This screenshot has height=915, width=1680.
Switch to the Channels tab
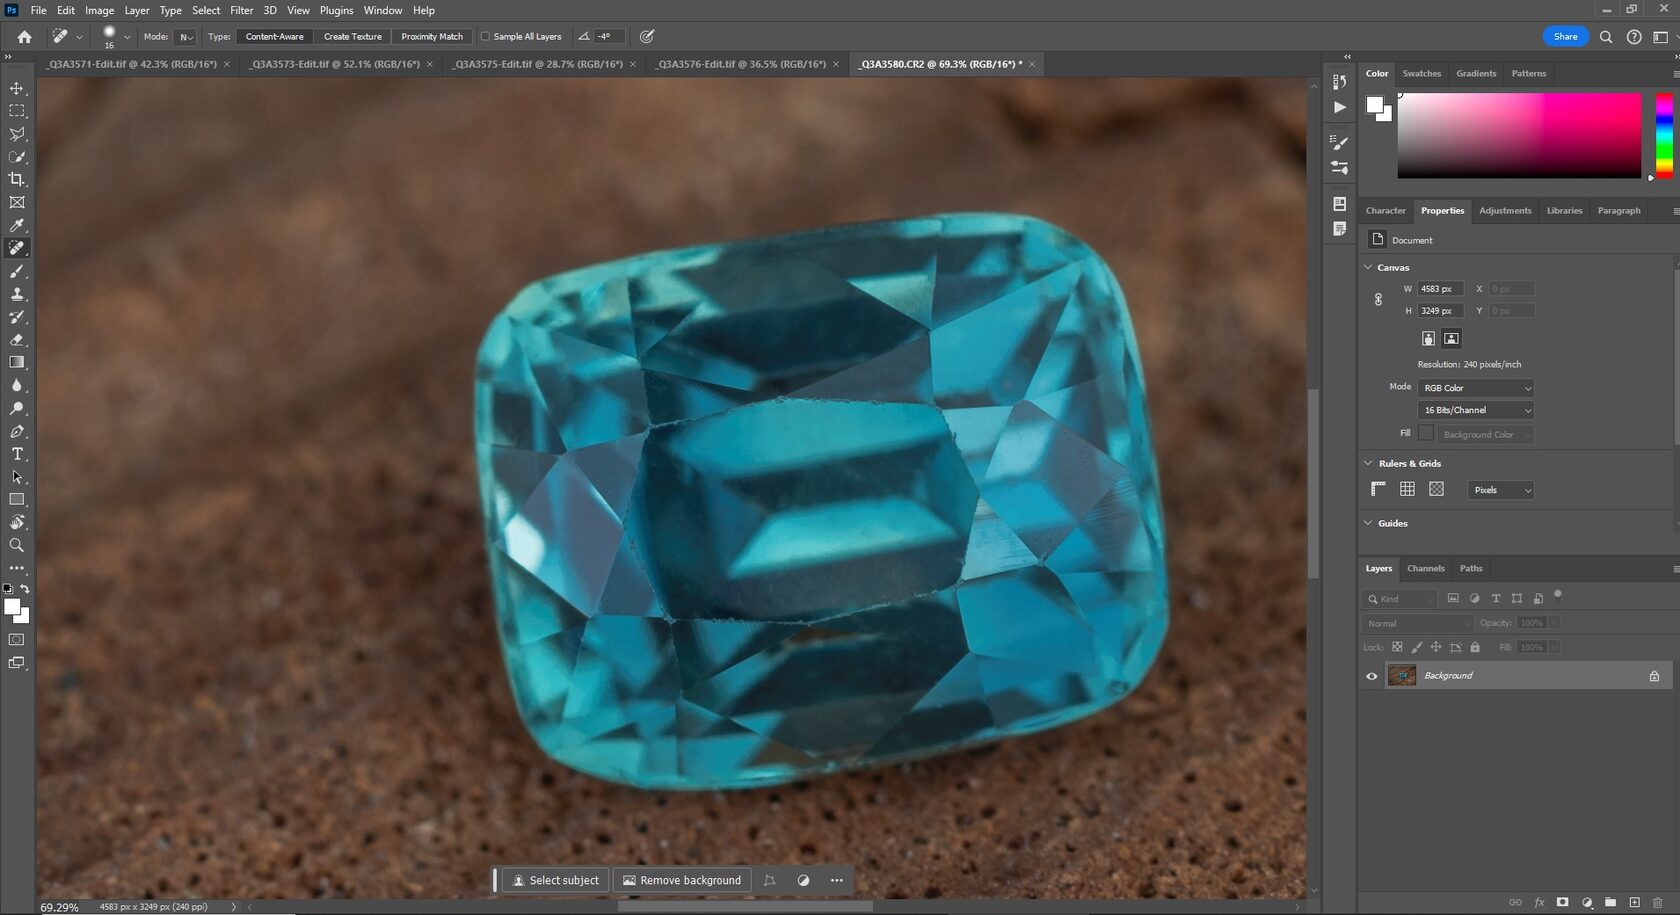point(1424,568)
